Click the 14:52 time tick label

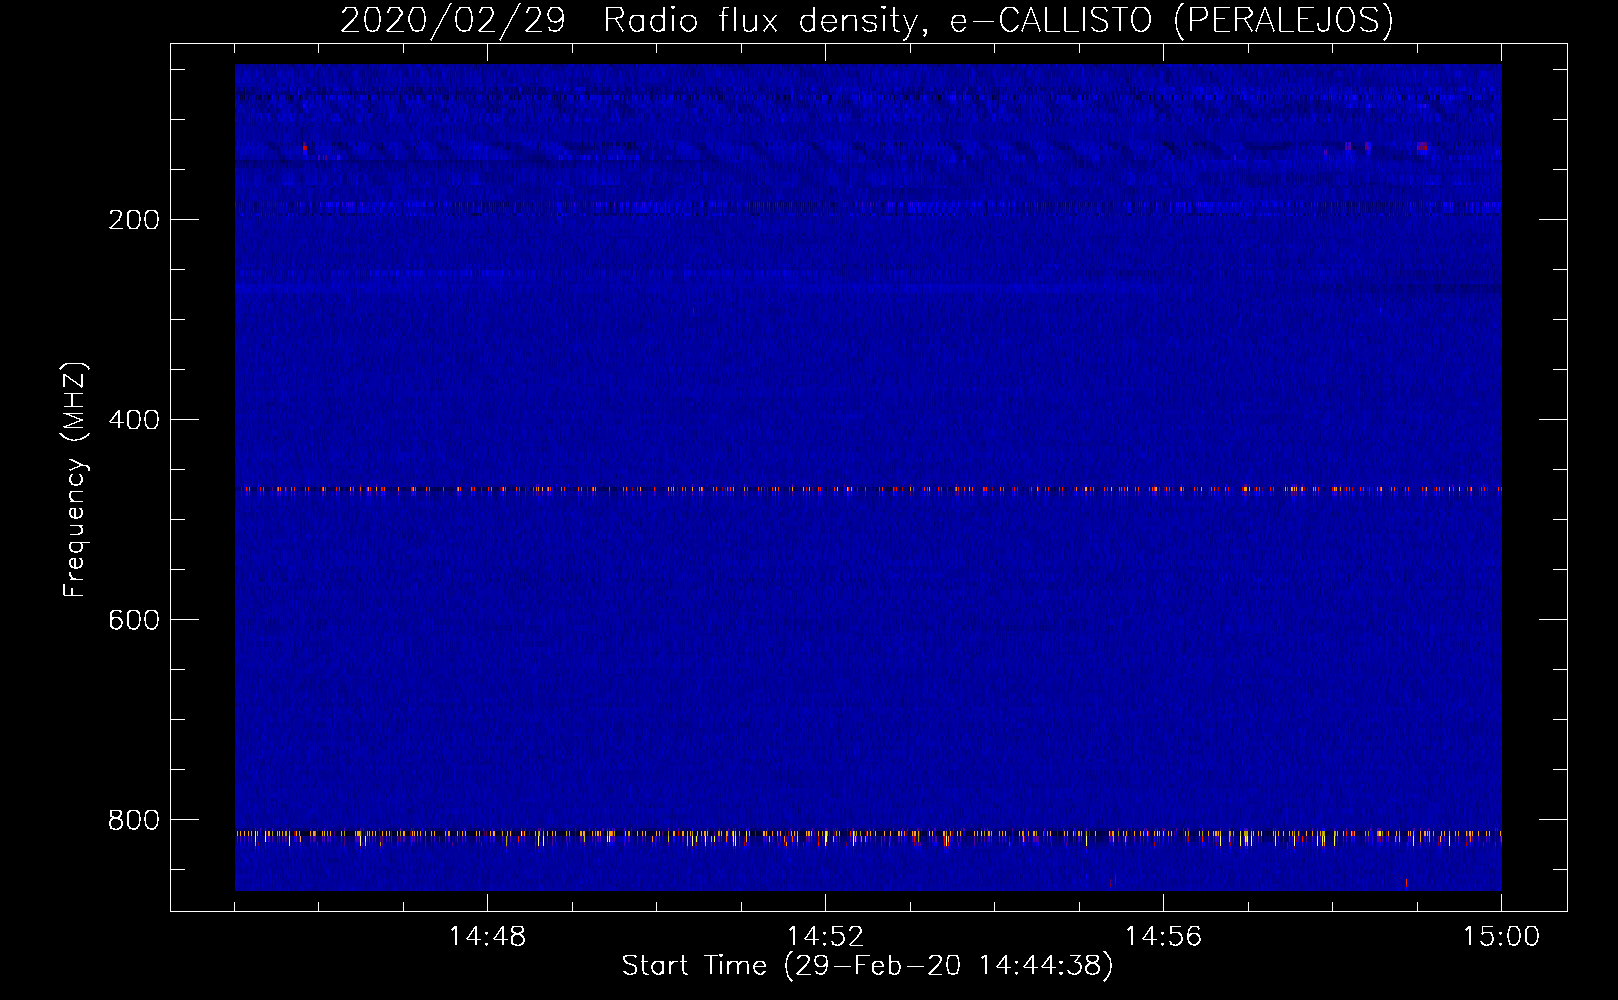click(825, 937)
